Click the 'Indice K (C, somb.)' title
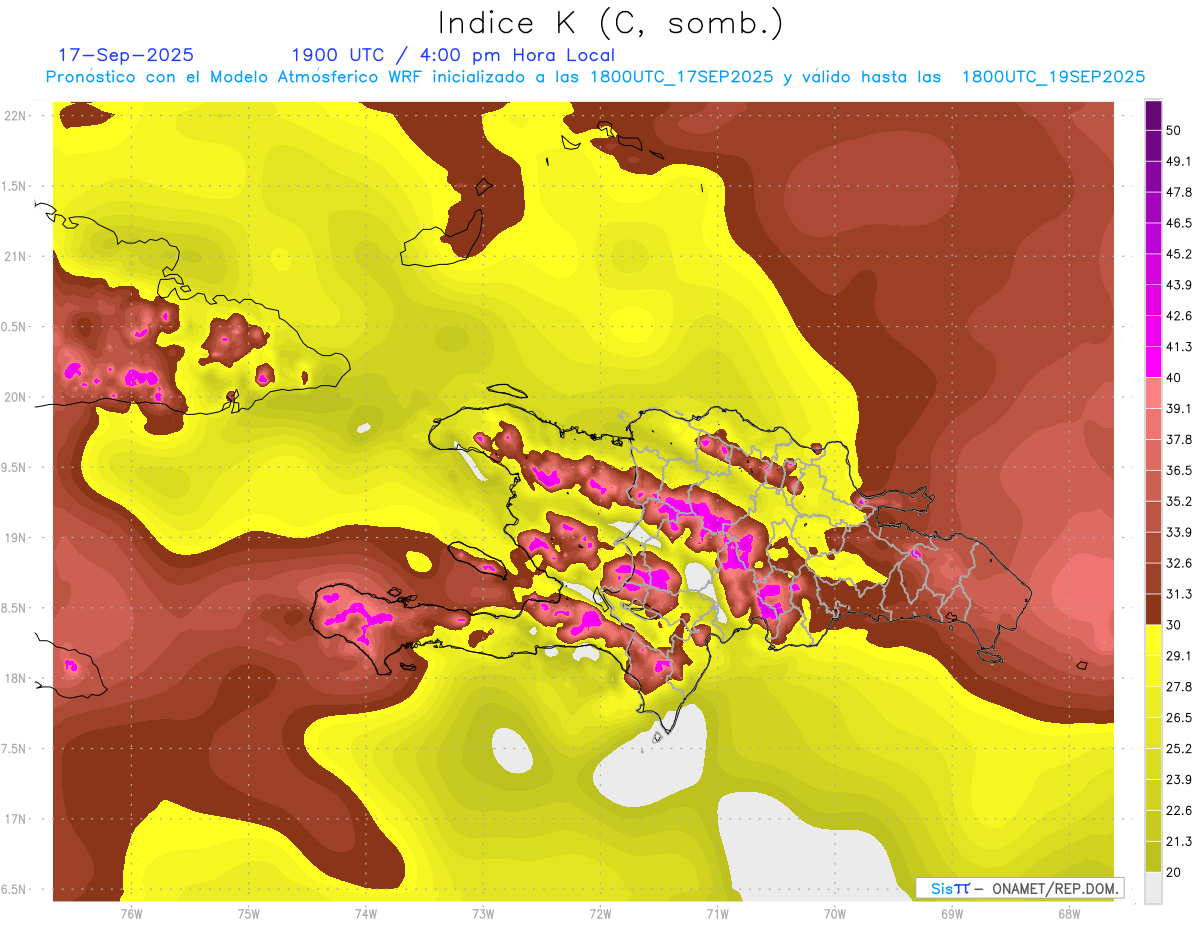Viewport: 1200px width, 927px height. pos(610,22)
